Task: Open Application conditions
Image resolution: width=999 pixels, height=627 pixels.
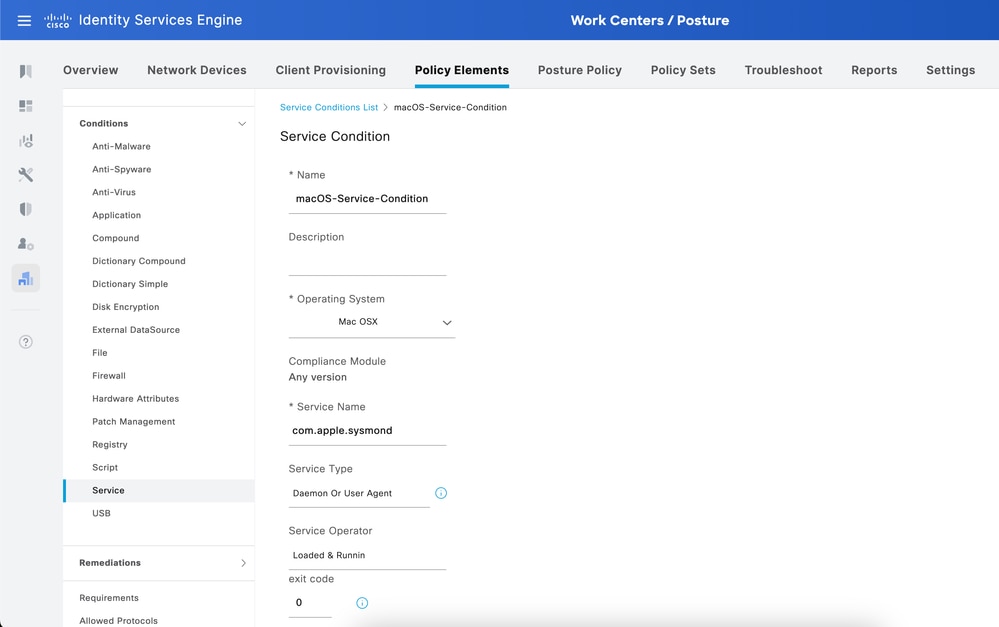Action: click(117, 215)
